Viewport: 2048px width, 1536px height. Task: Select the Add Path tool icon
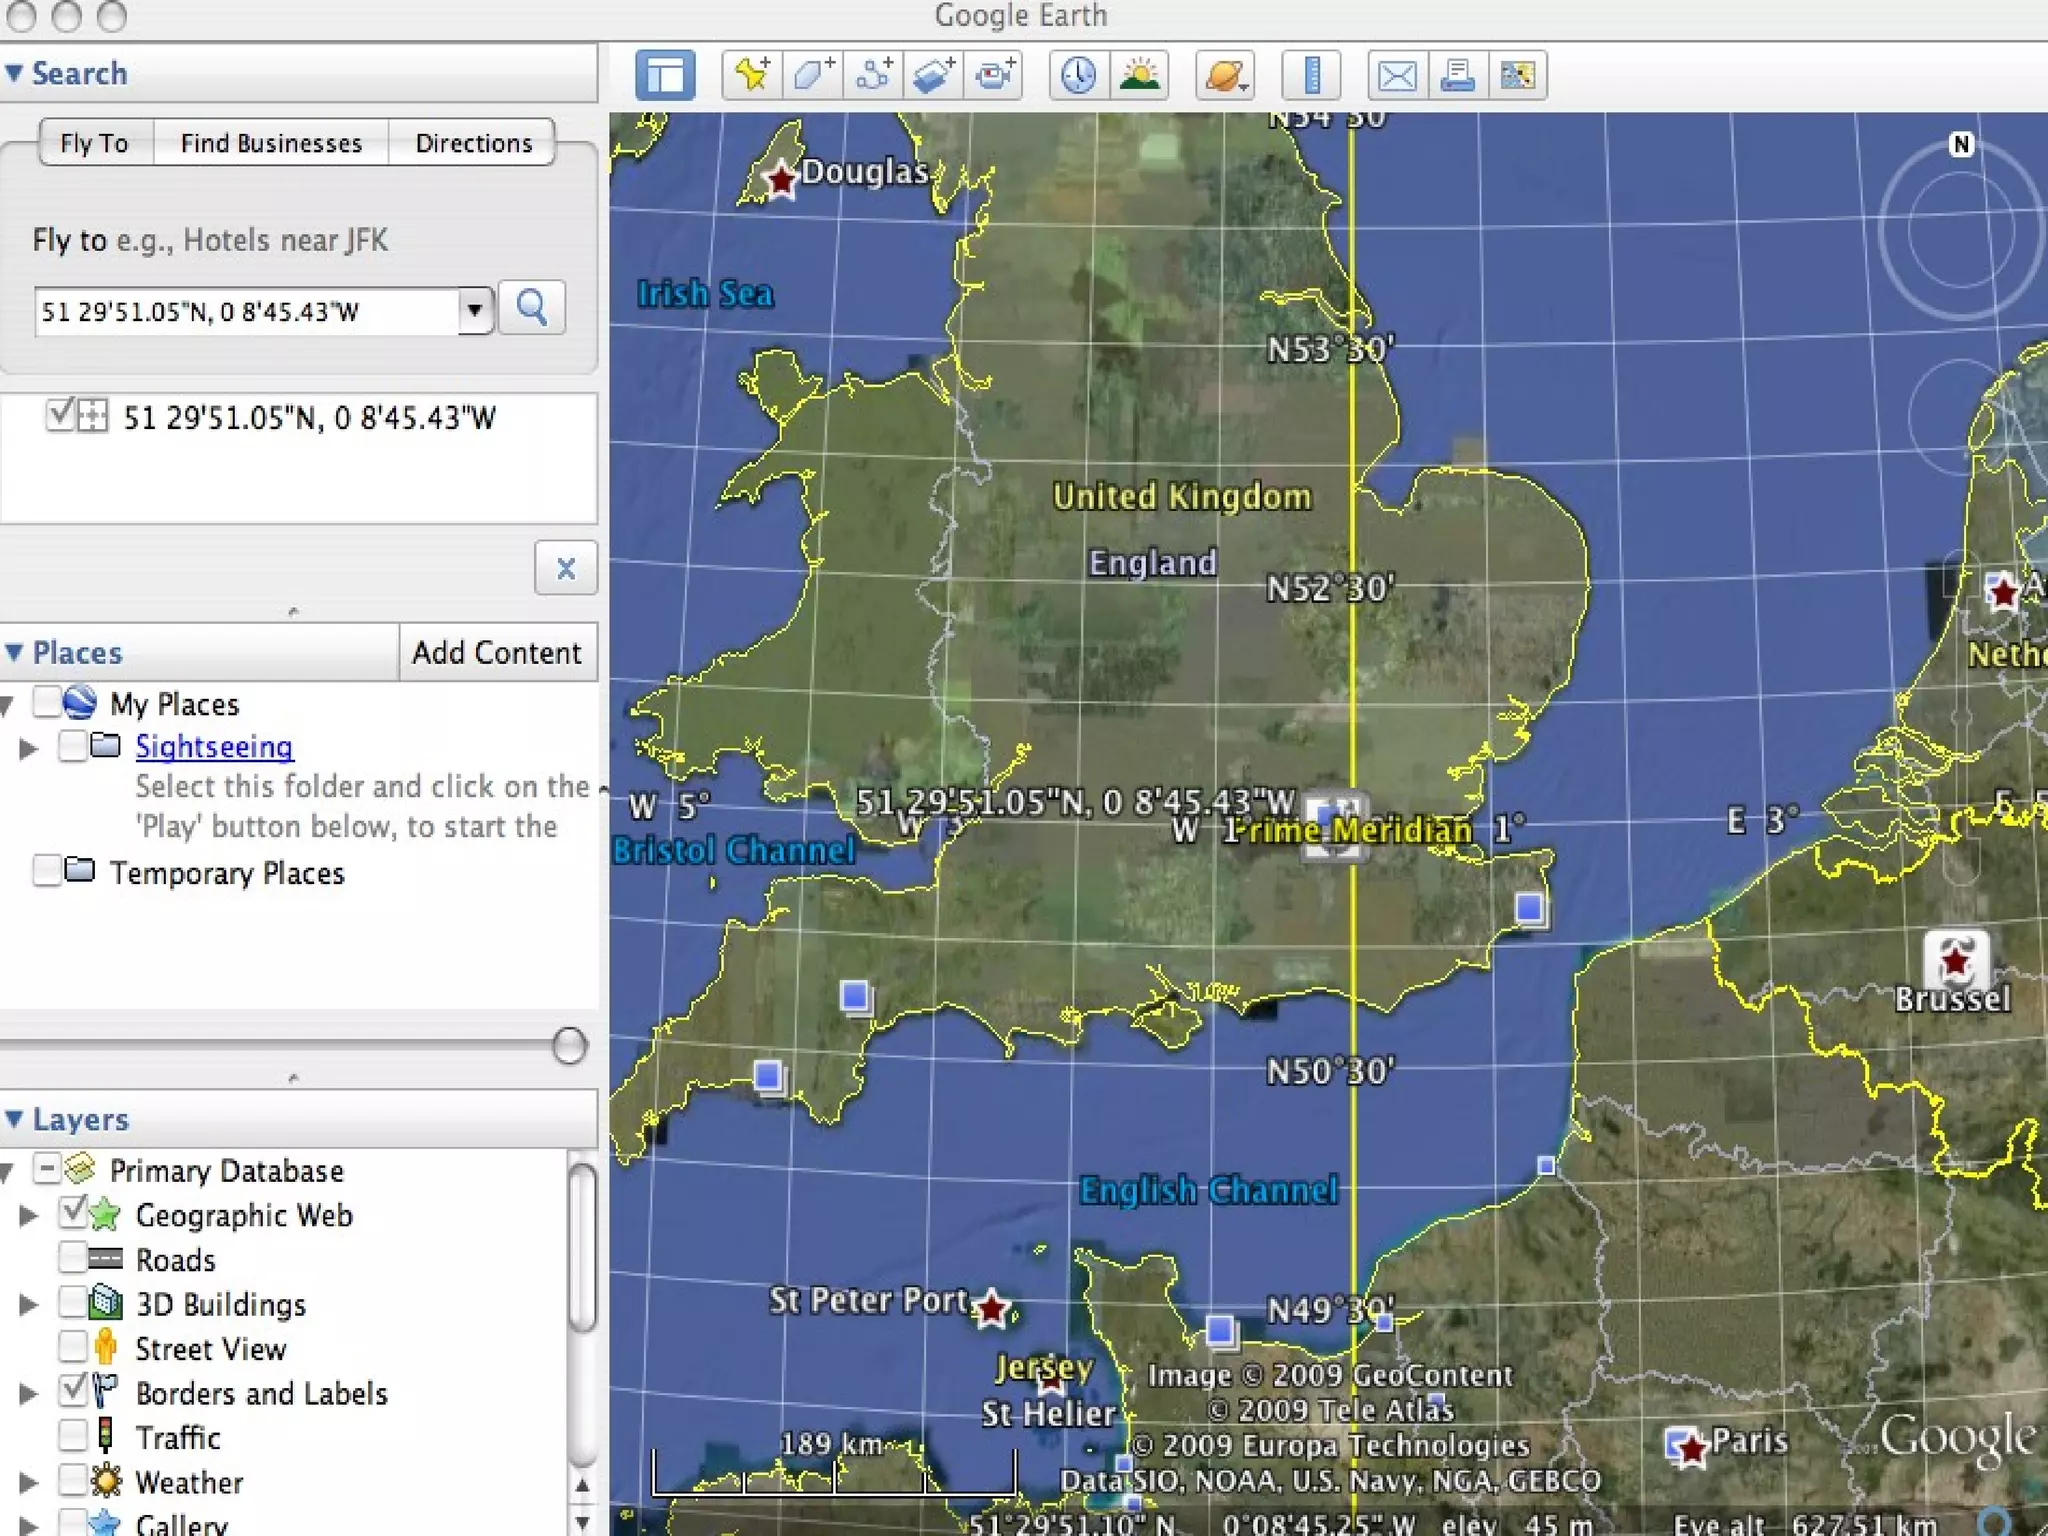[873, 75]
